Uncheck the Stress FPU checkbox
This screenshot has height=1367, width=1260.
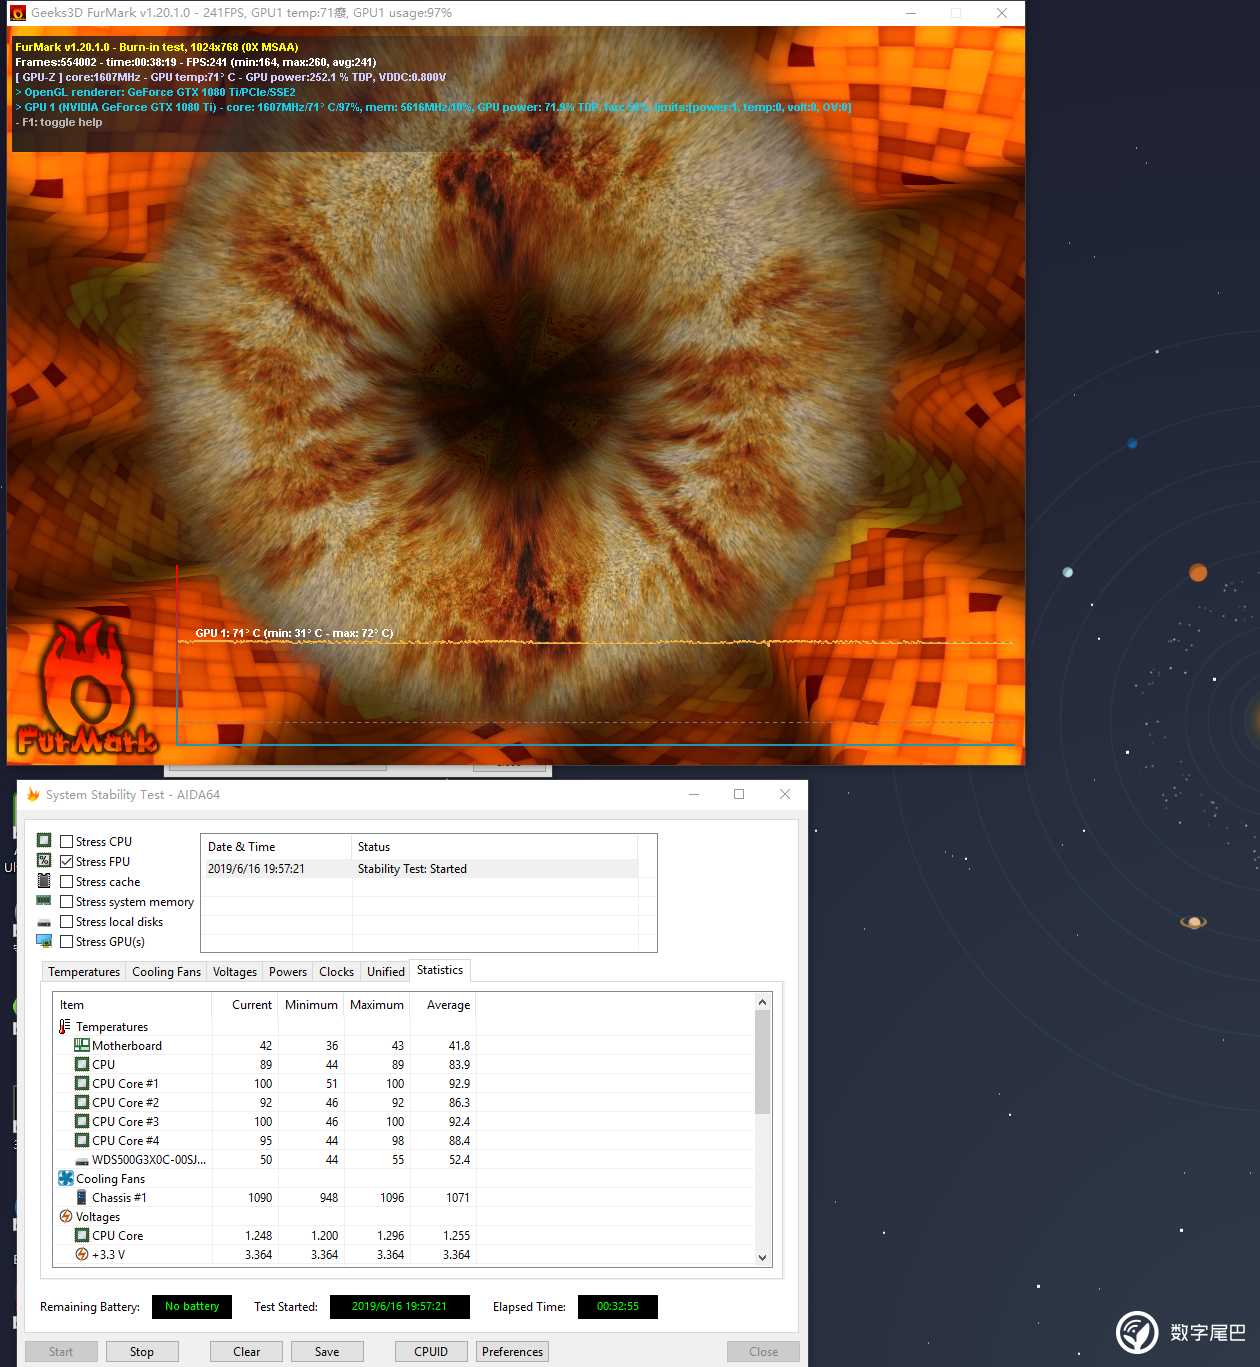coord(67,861)
